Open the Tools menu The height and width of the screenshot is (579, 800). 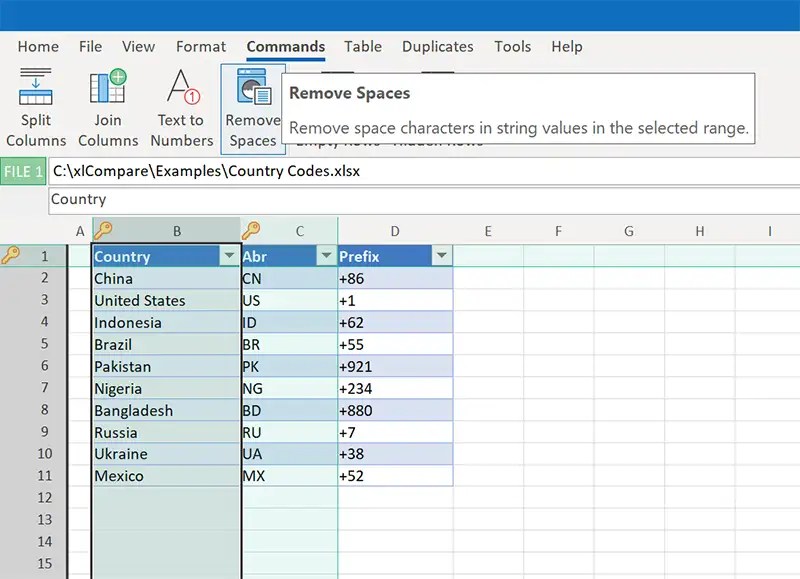pos(513,46)
